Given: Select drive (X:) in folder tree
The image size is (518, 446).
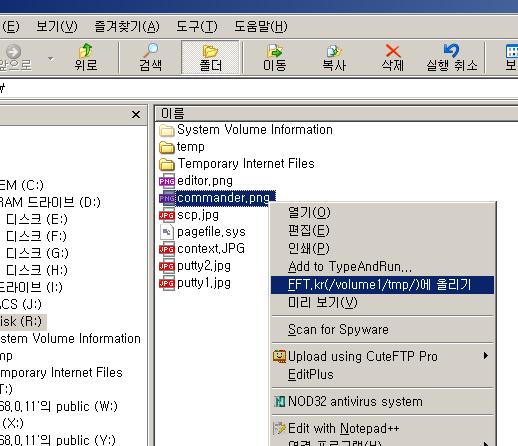Looking at the screenshot, I should pos(13,423).
